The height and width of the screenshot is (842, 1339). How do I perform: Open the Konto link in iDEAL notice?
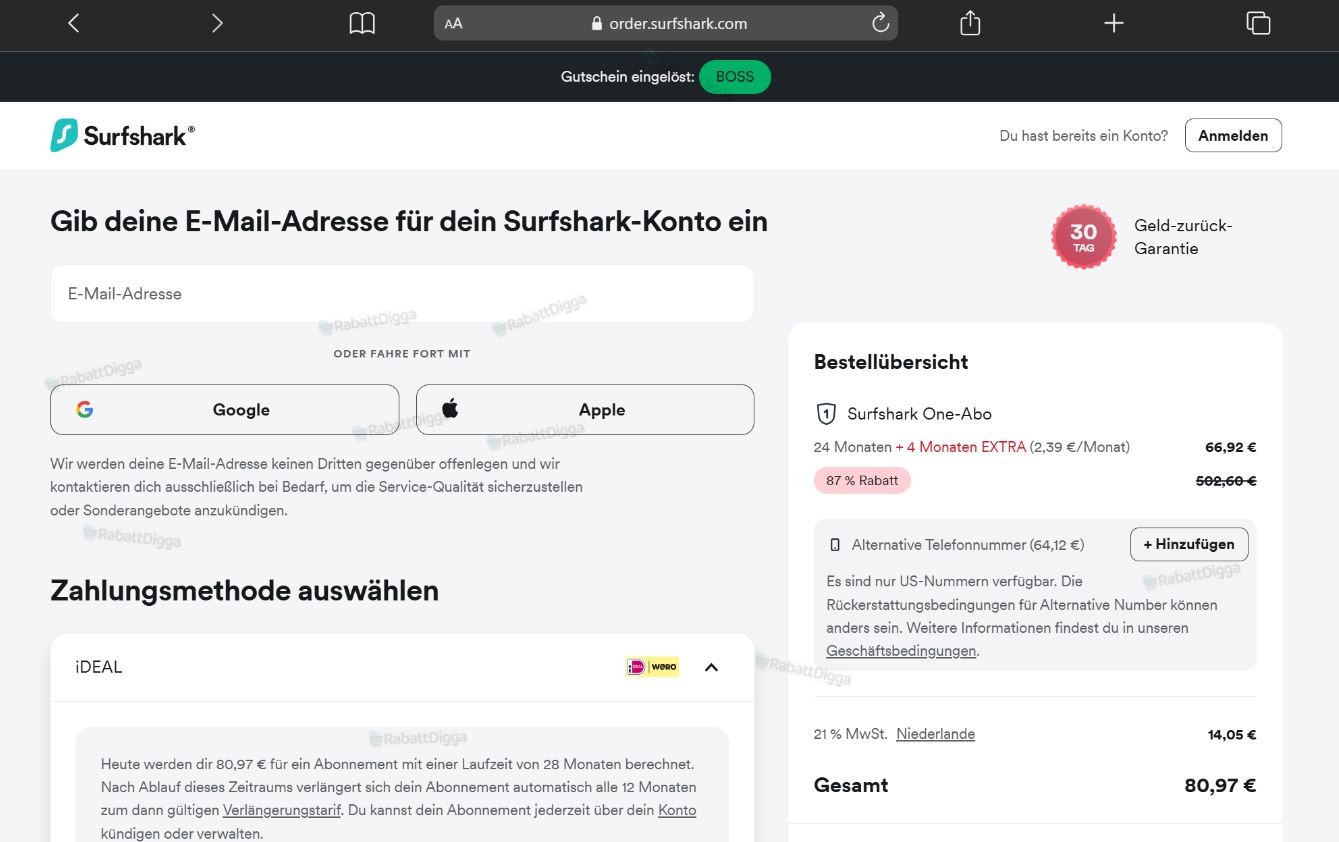[677, 810]
